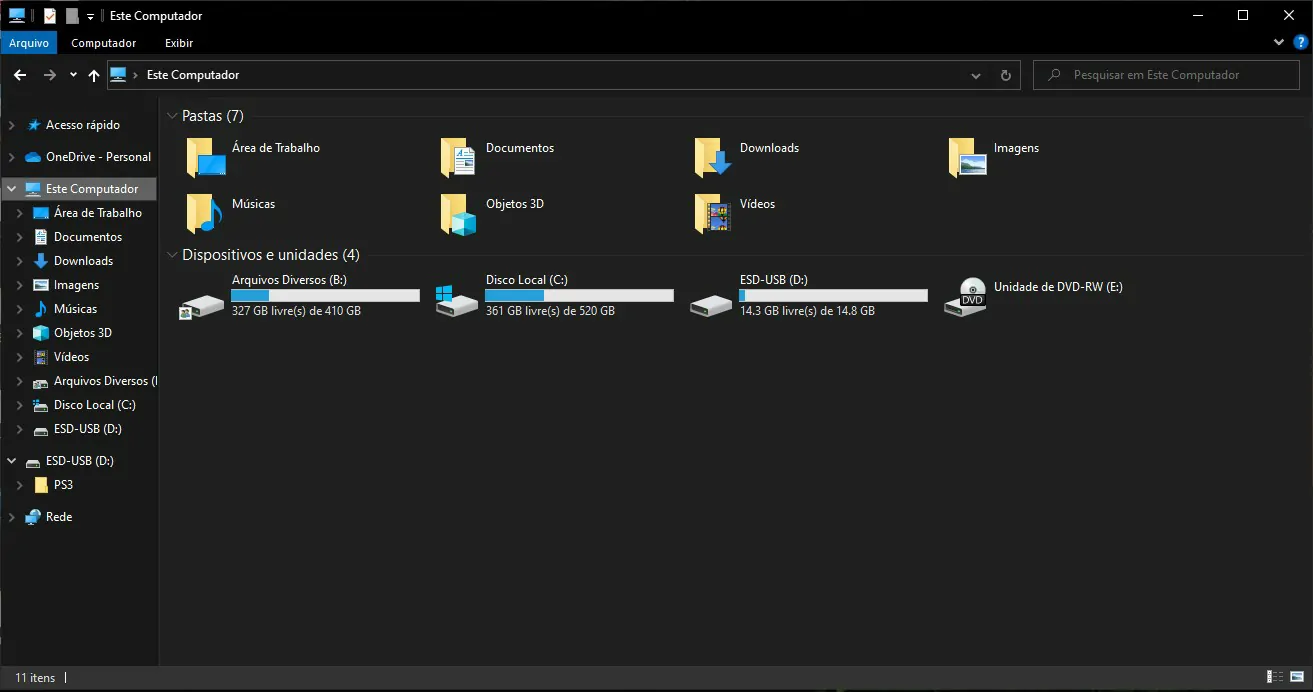Image resolution: width=1313 pixels, height=692 pixels.
Task: Click the Disco Local (C:) capacity bar
Action: (579, 295)
